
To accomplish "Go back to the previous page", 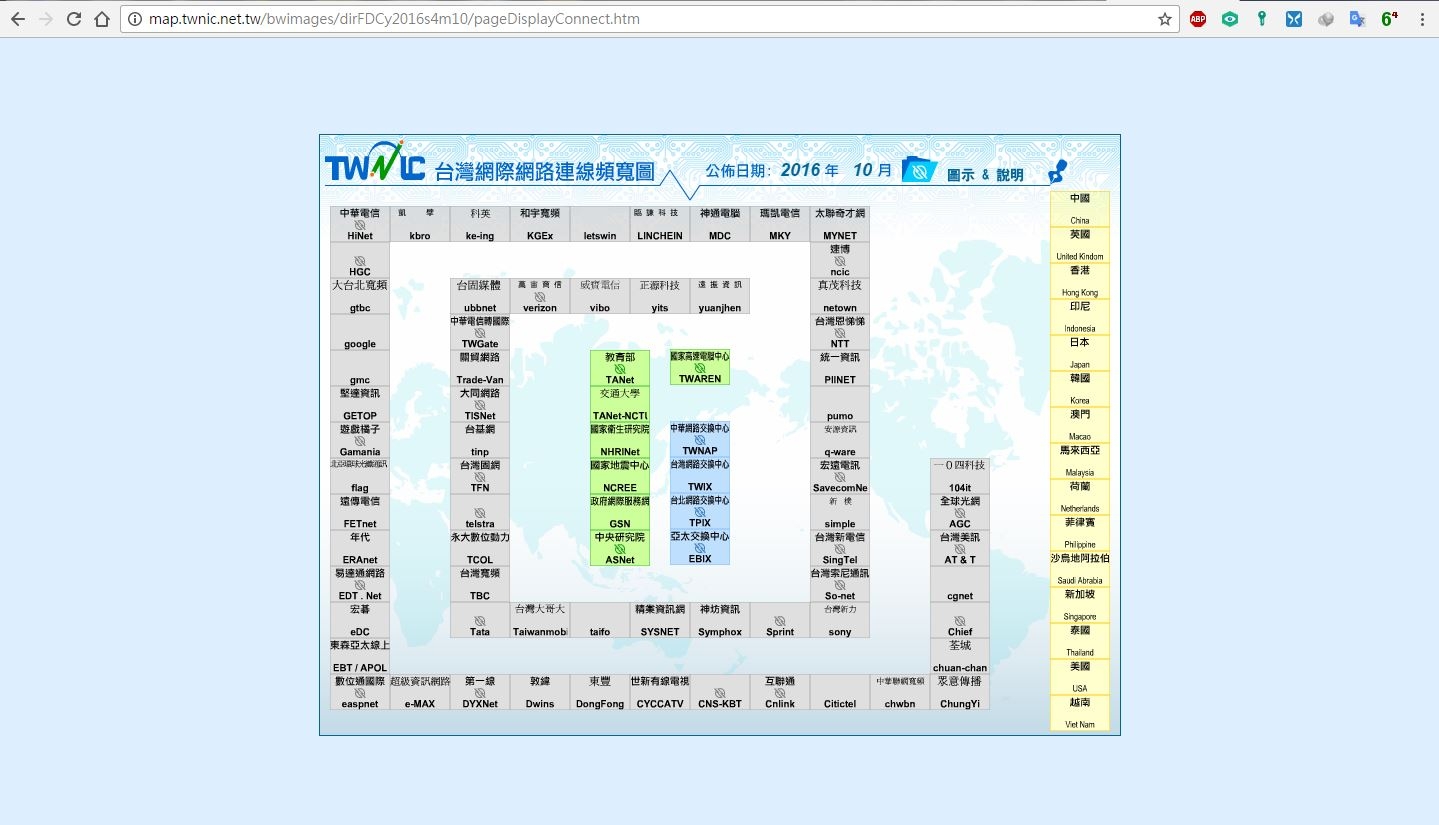I will pyautogui.click(x=18, y=19).
